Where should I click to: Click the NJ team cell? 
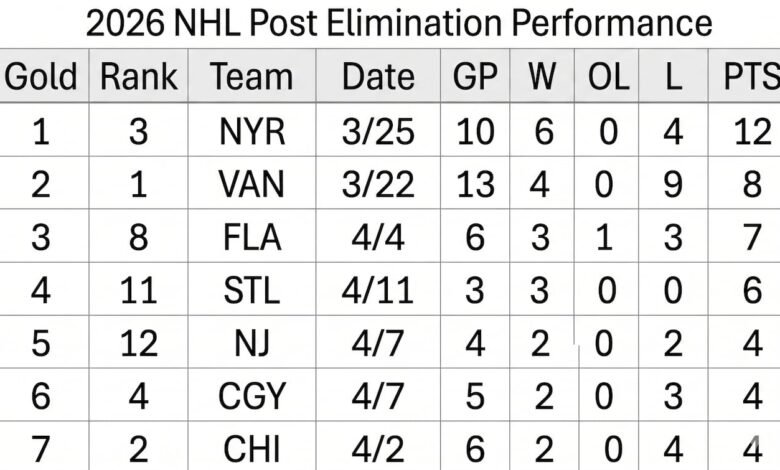tap(251, 343)
